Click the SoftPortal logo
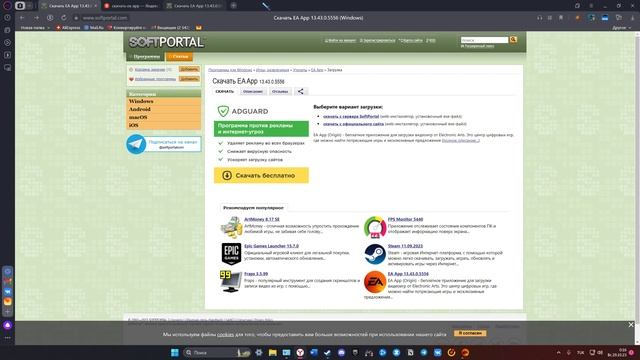Viewport: 640px width, 360px height. (x=166, y=42)
